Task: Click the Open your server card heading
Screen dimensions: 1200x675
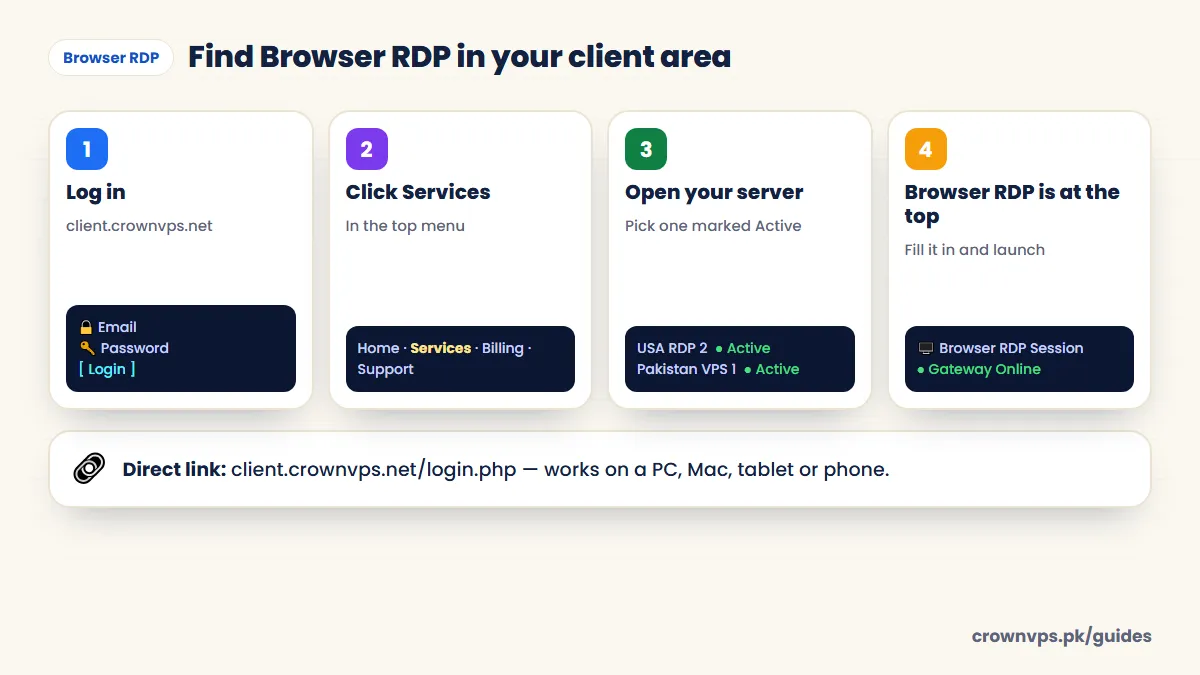Action: 714,192
